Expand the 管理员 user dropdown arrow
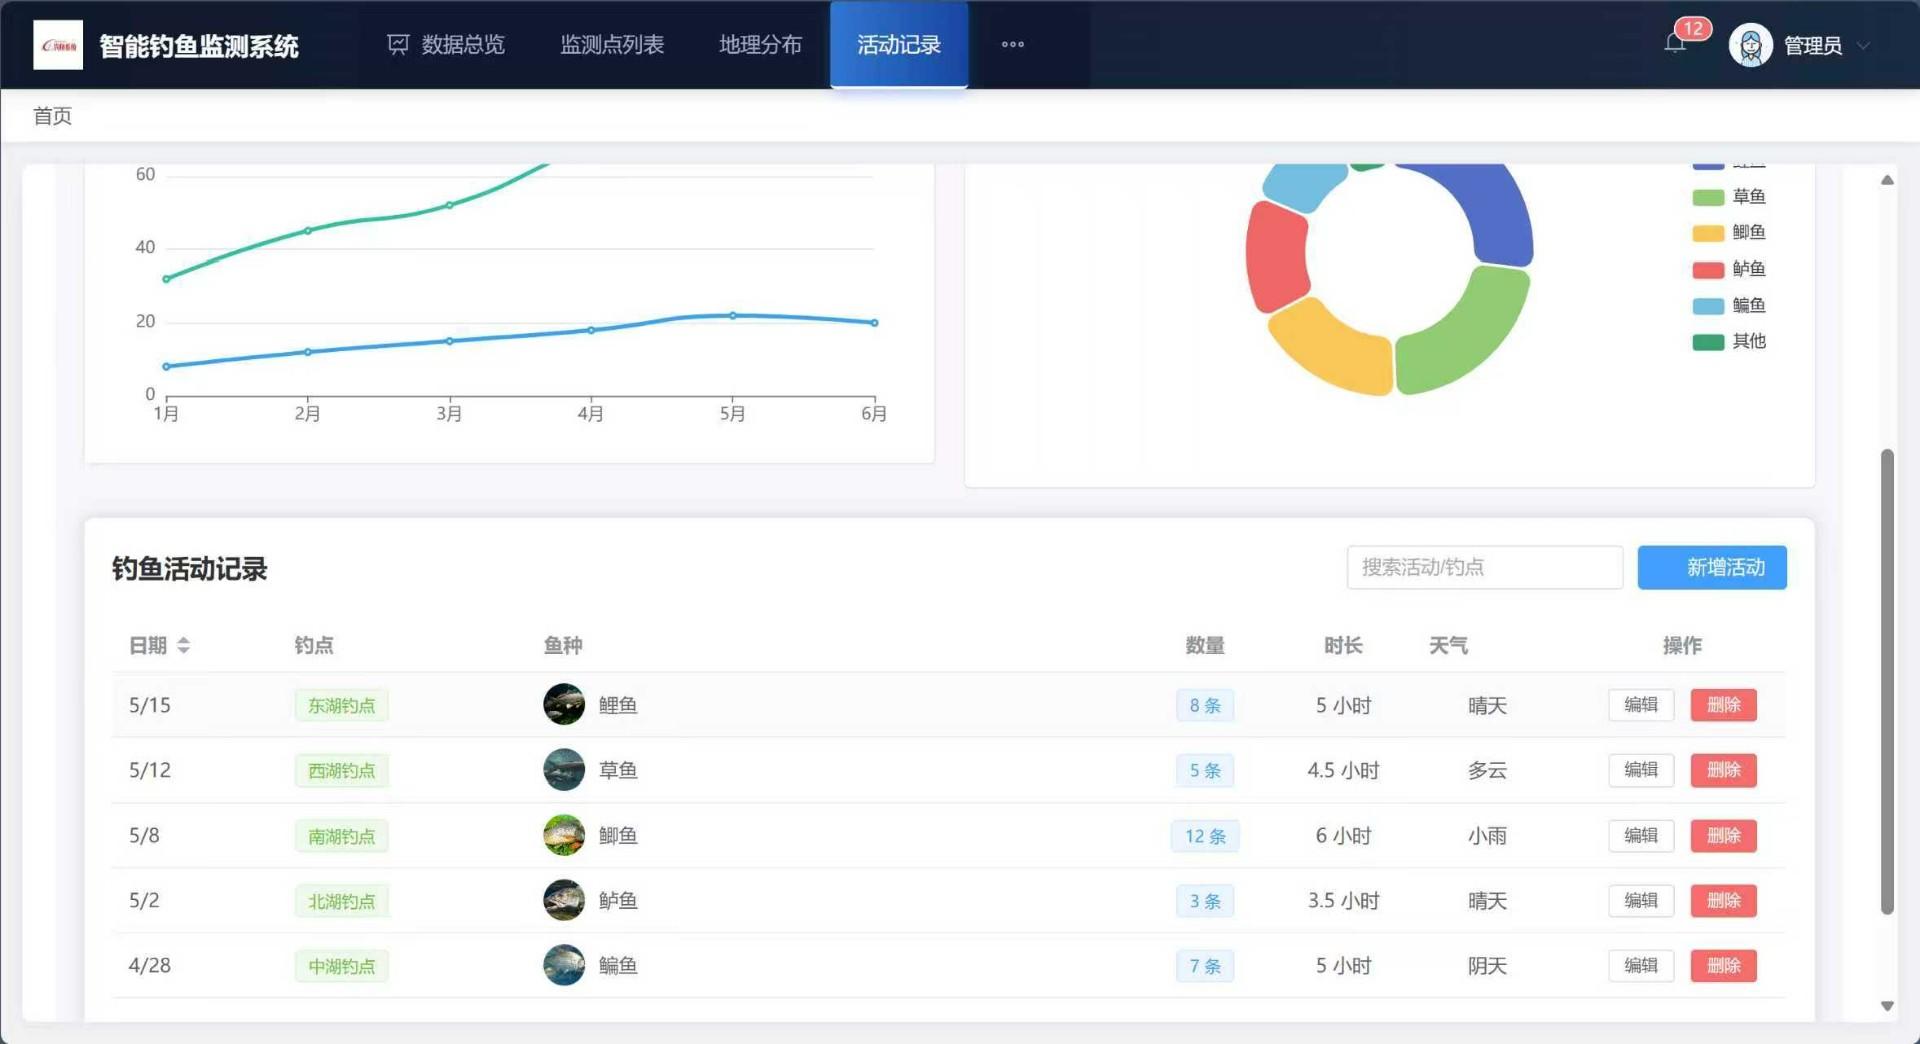The height and width of the screenshot is (1044, 1920). pos(1863,46)
